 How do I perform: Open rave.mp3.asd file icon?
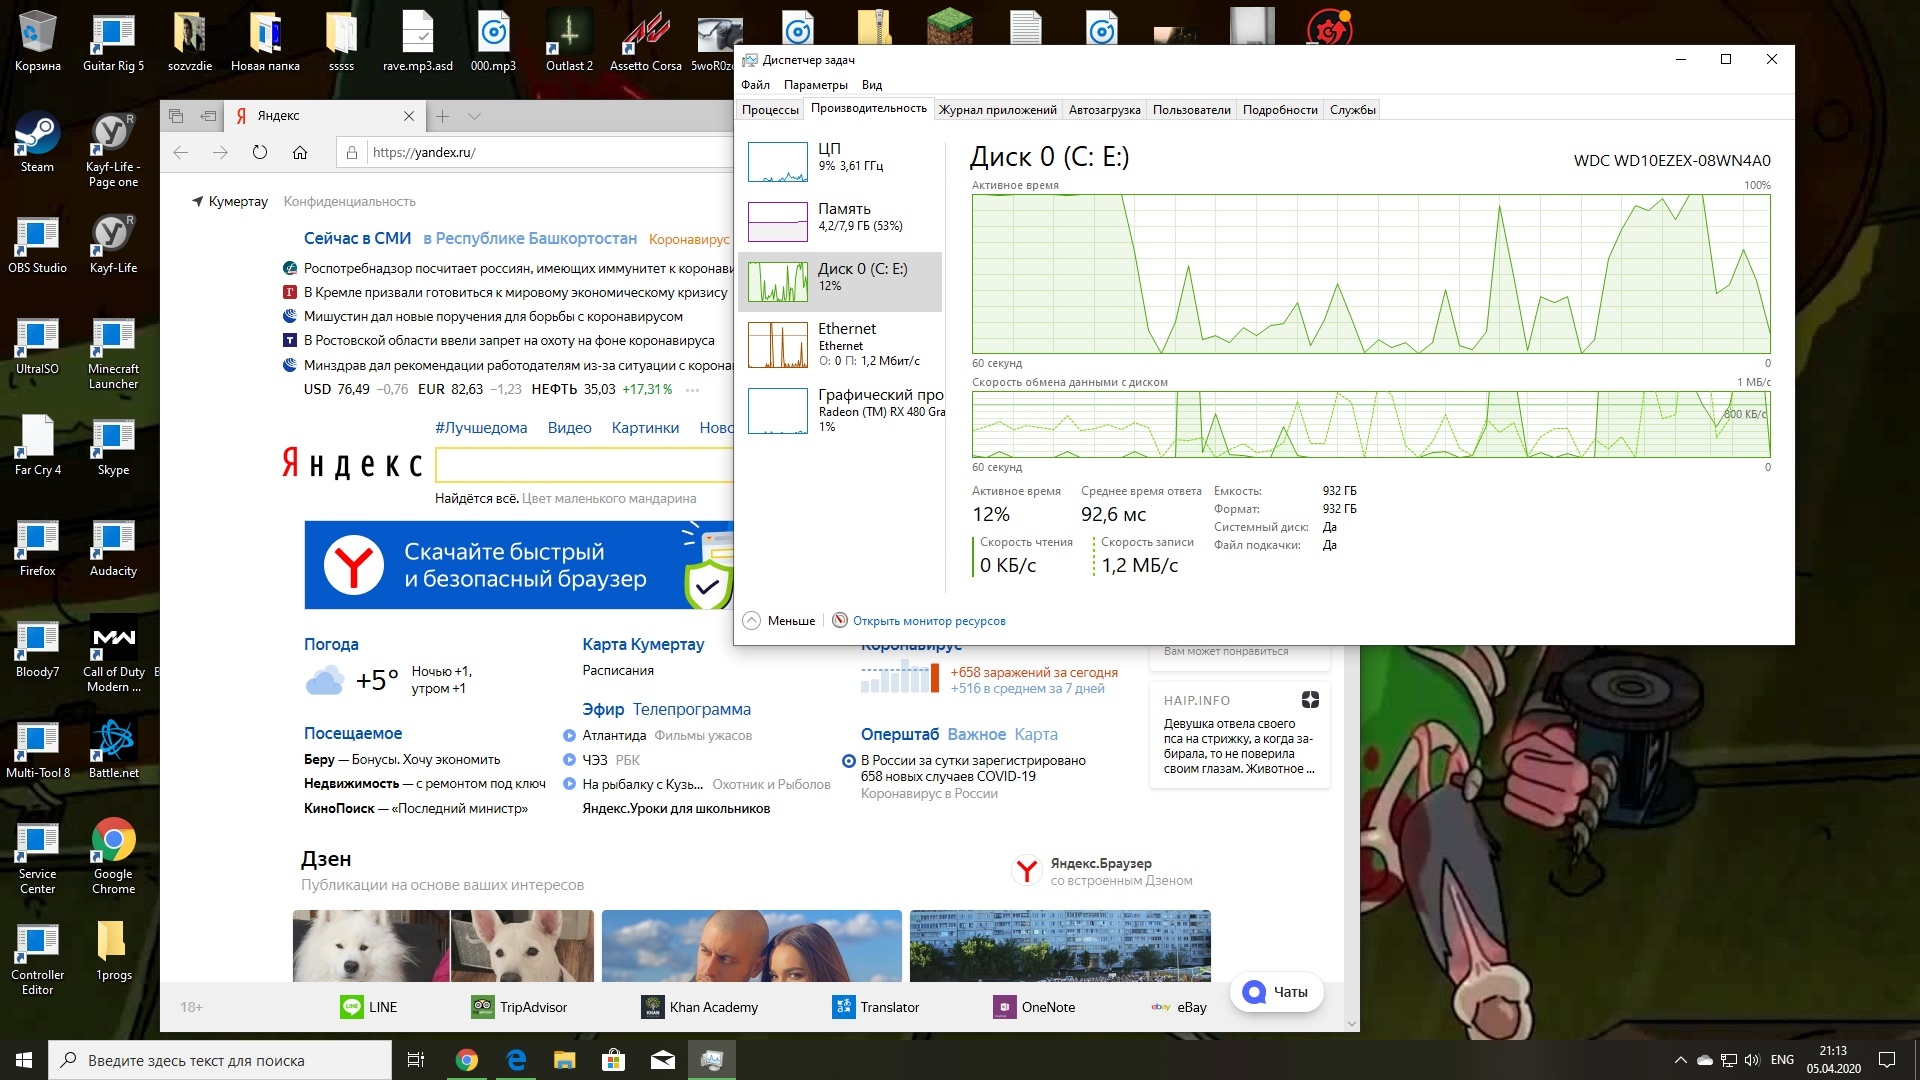[x=417, y=41]
